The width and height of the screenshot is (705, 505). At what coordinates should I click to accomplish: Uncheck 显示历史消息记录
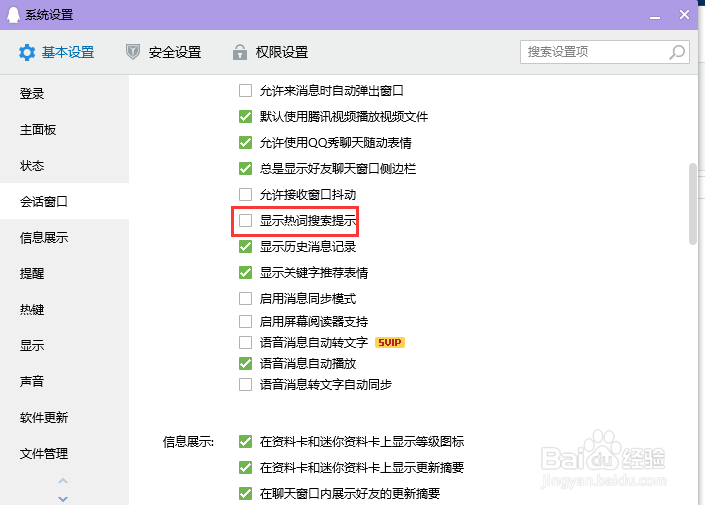[x=245, y=247]
